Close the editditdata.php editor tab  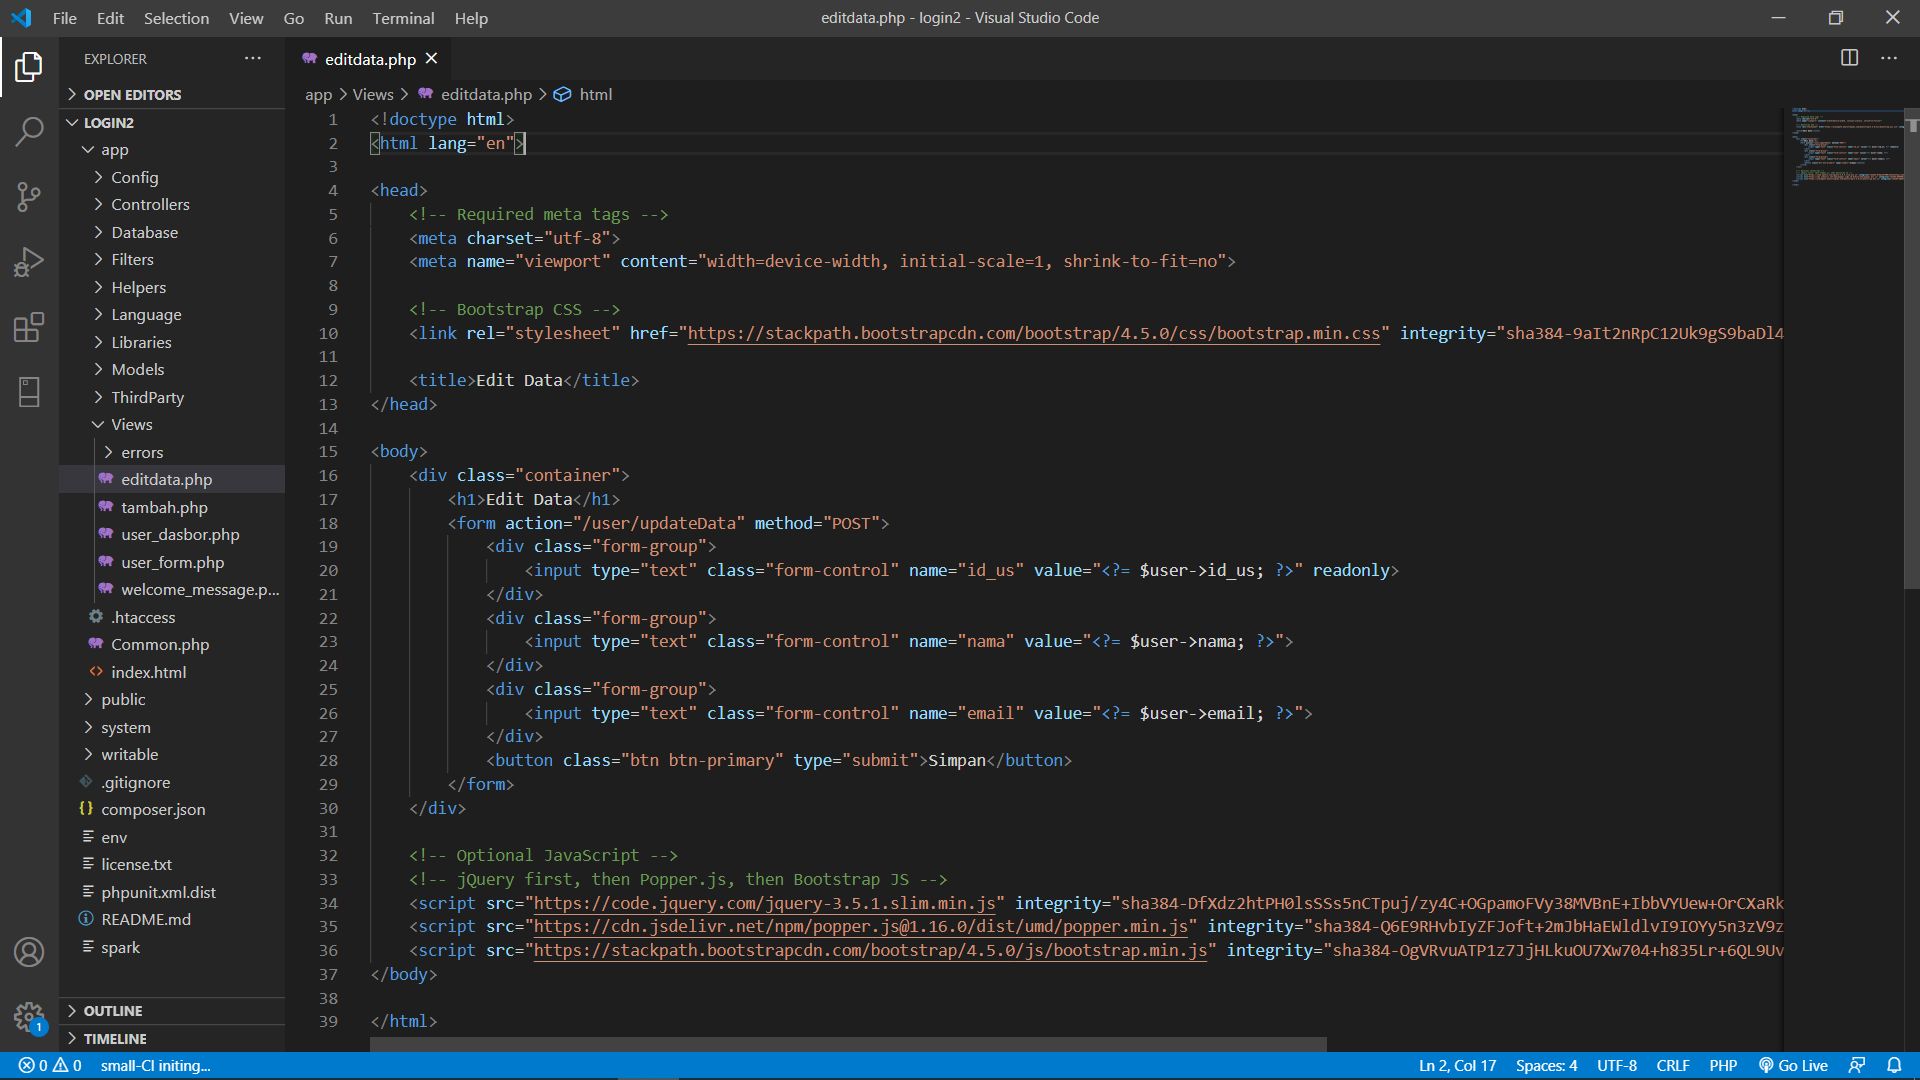tap(431, 59)
